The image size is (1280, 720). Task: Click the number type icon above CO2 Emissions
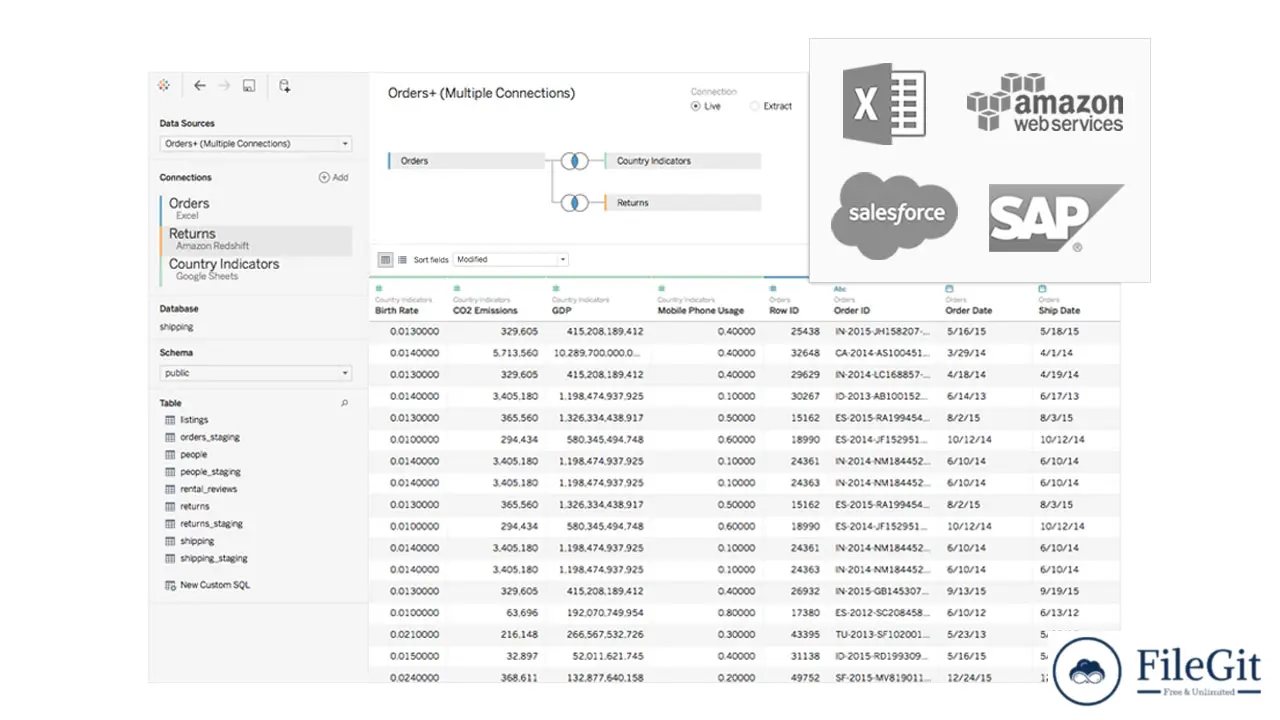(456, 288)
